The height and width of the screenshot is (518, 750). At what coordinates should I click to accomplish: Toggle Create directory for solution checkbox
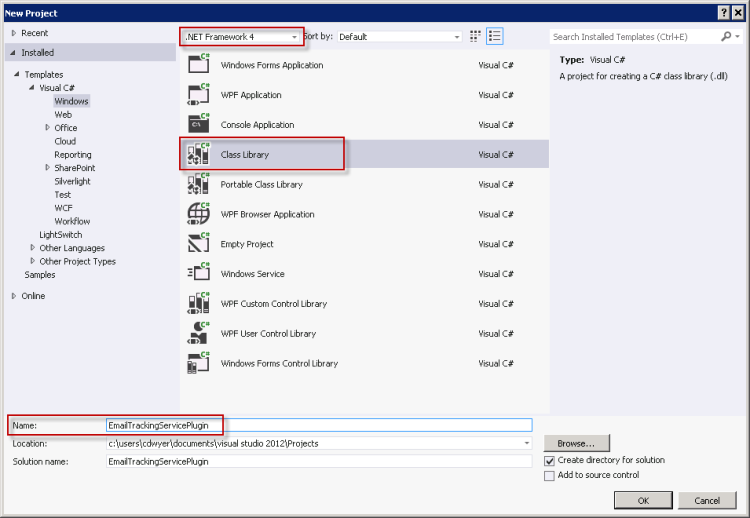550,461
